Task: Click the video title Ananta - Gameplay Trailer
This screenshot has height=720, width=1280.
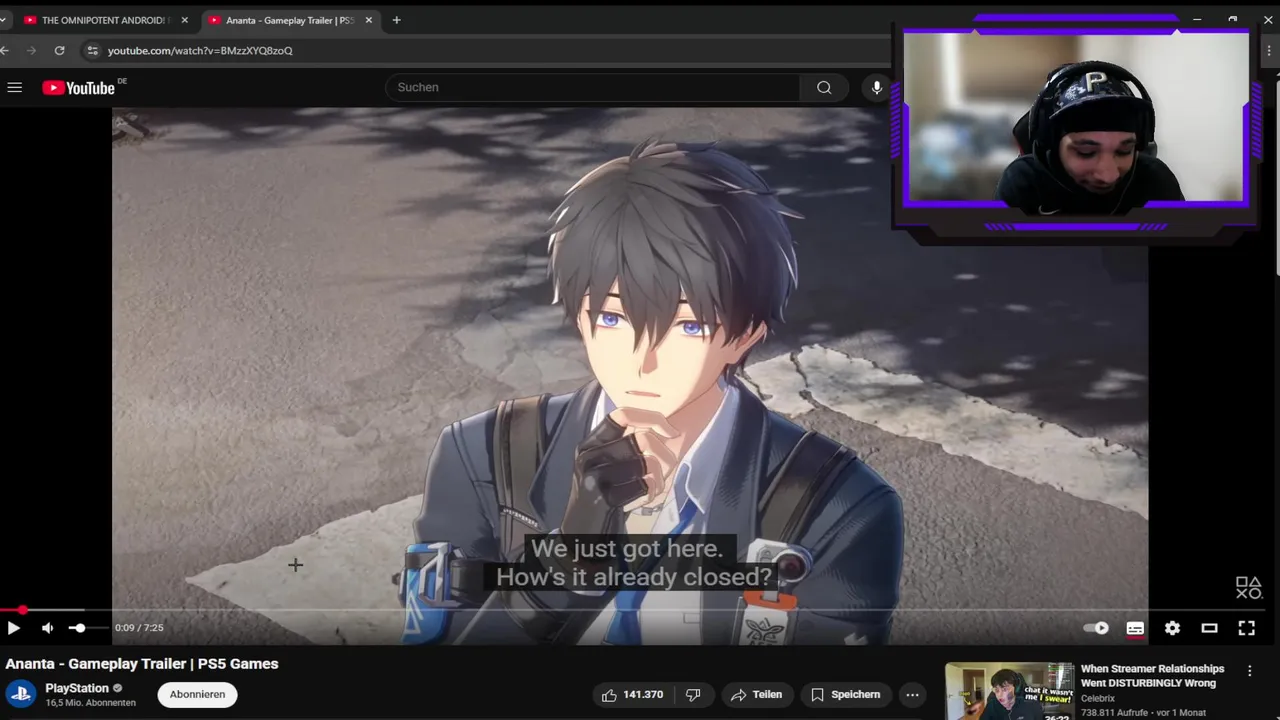Action: [x=142, y=664]
